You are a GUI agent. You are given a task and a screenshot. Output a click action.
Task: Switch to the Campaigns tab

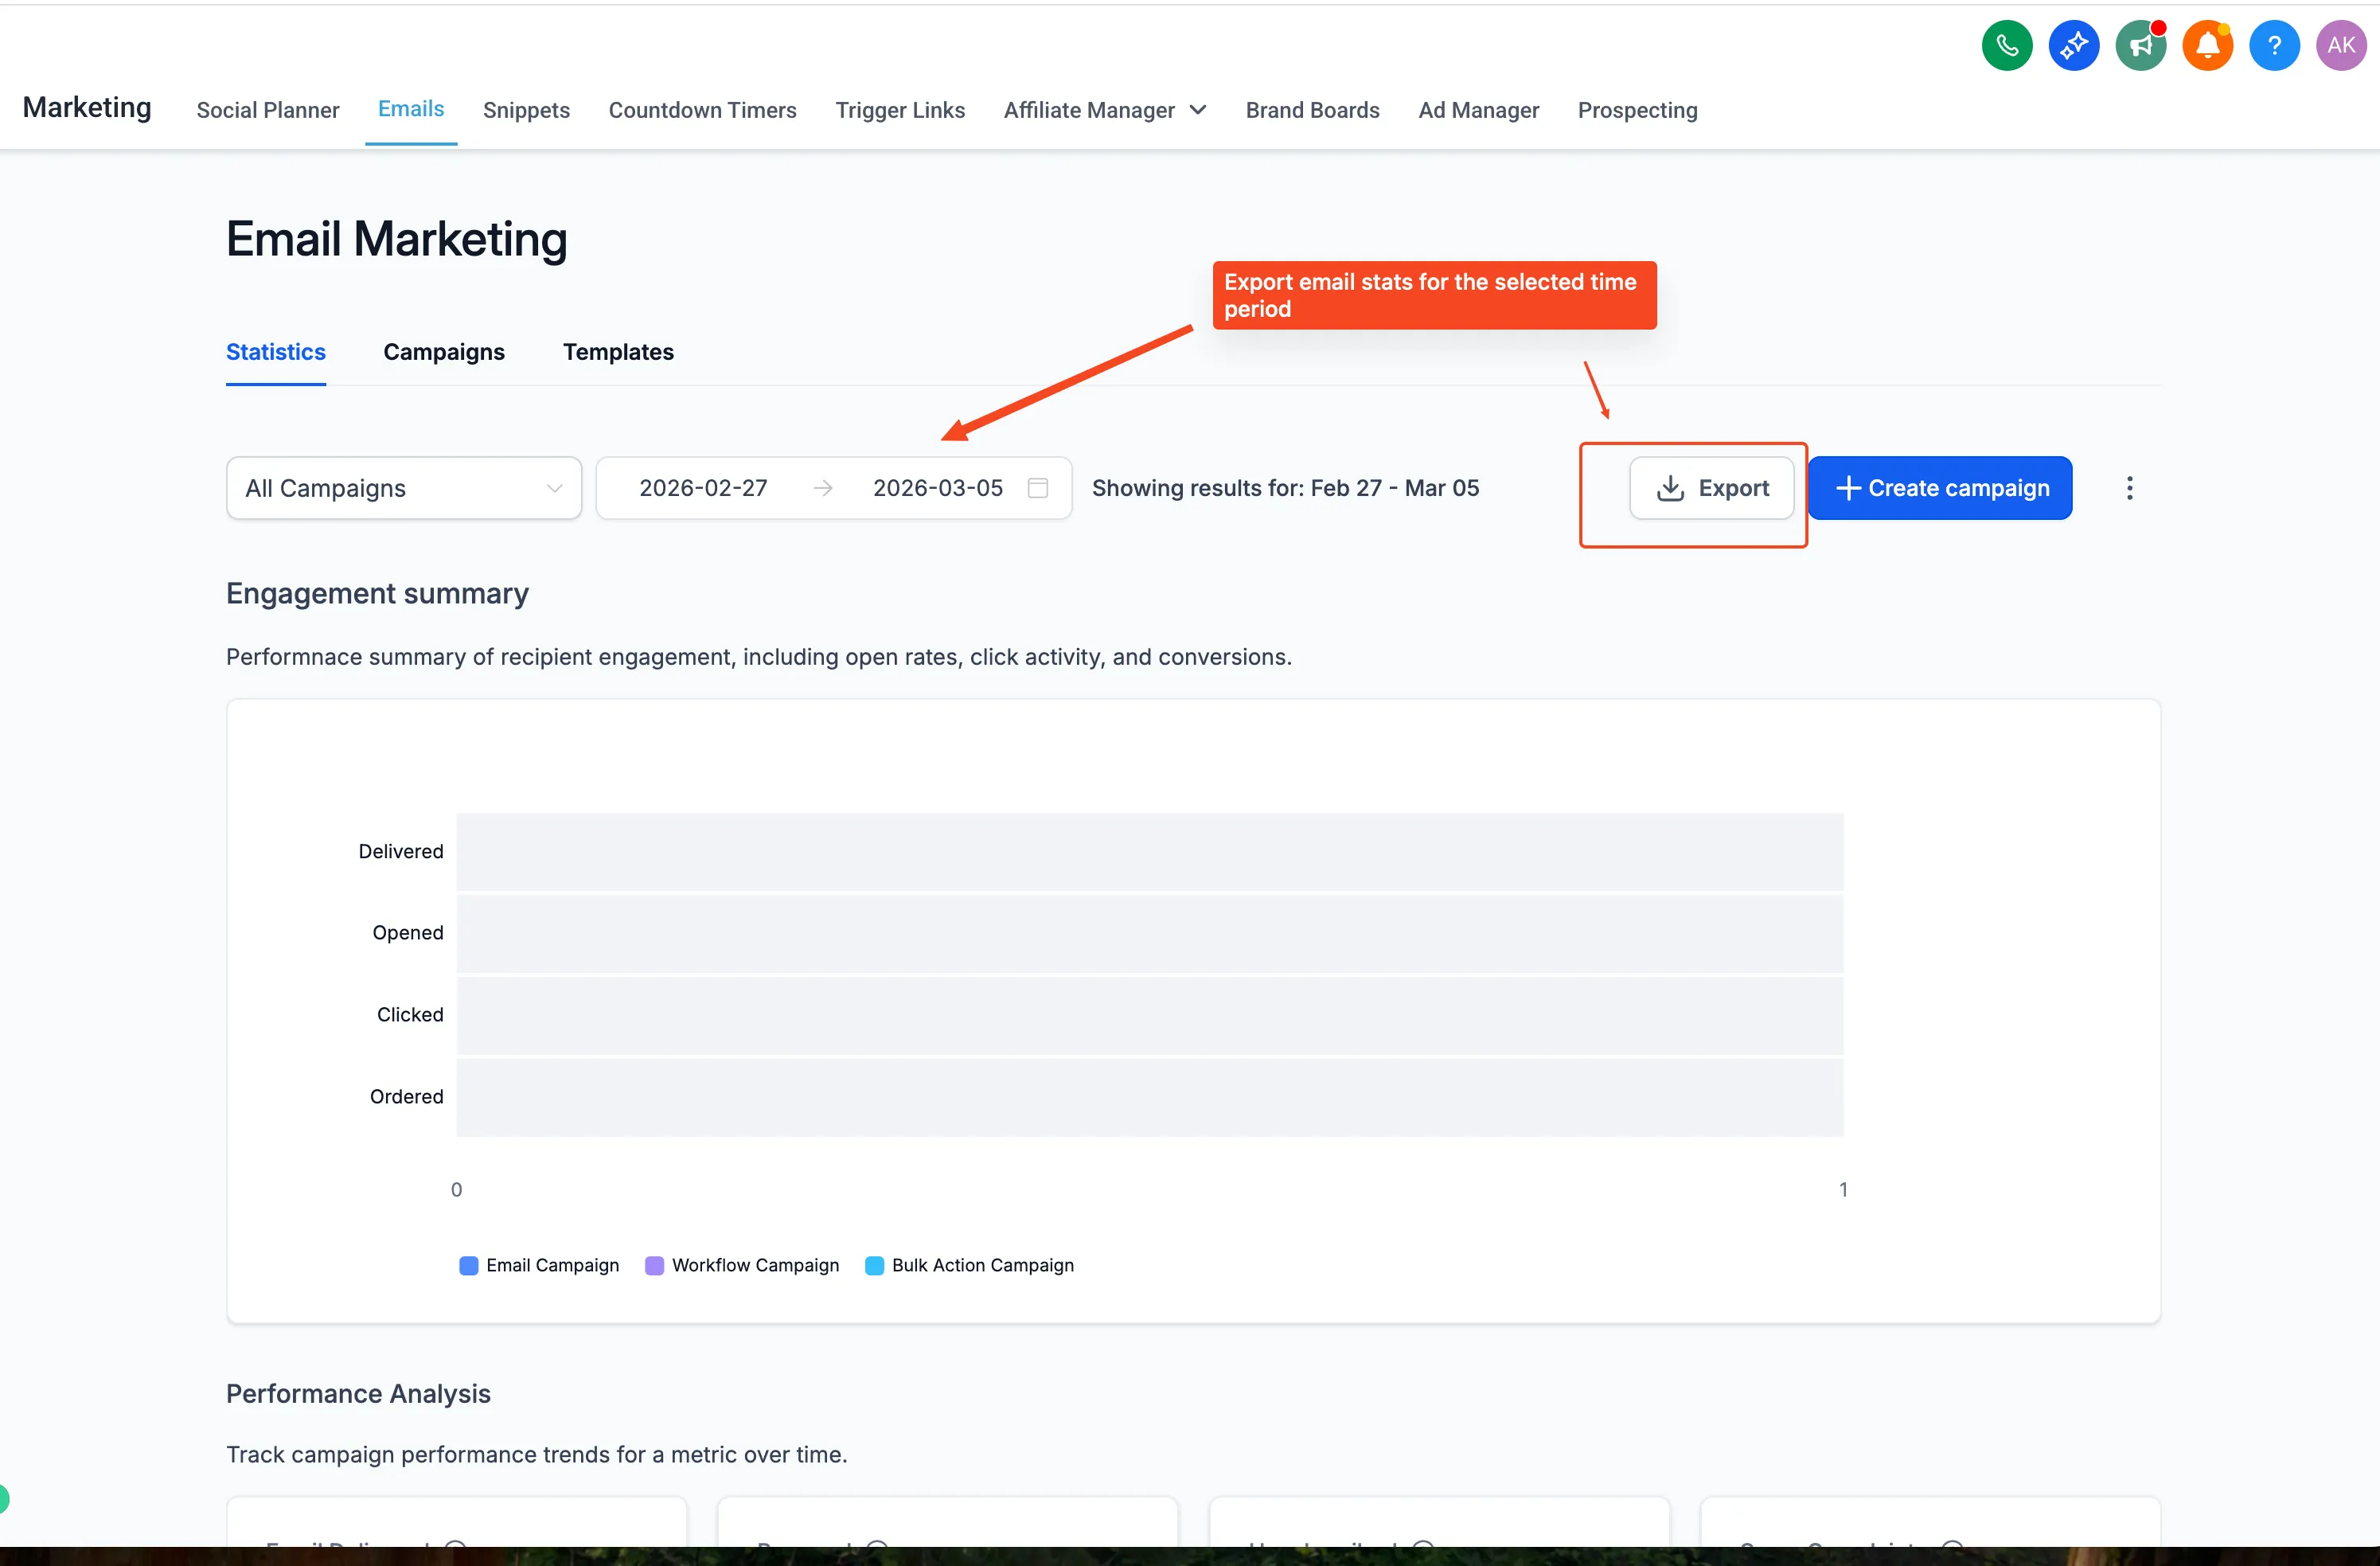coord(444,352)
